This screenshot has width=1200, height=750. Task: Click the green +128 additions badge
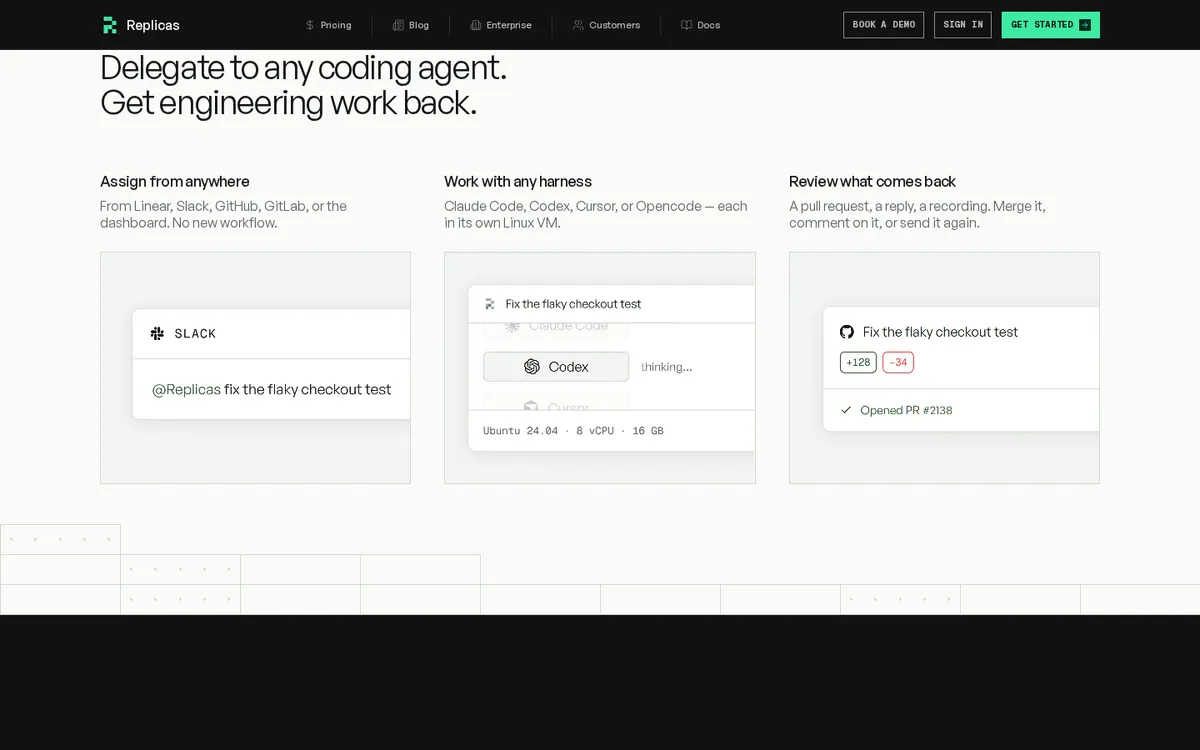pos(858,362)
